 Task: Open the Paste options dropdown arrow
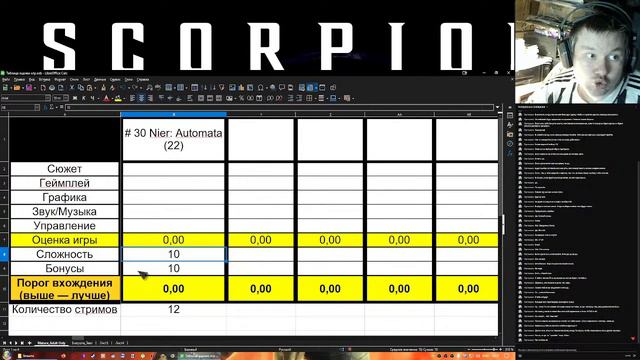(x=95, y=88)
